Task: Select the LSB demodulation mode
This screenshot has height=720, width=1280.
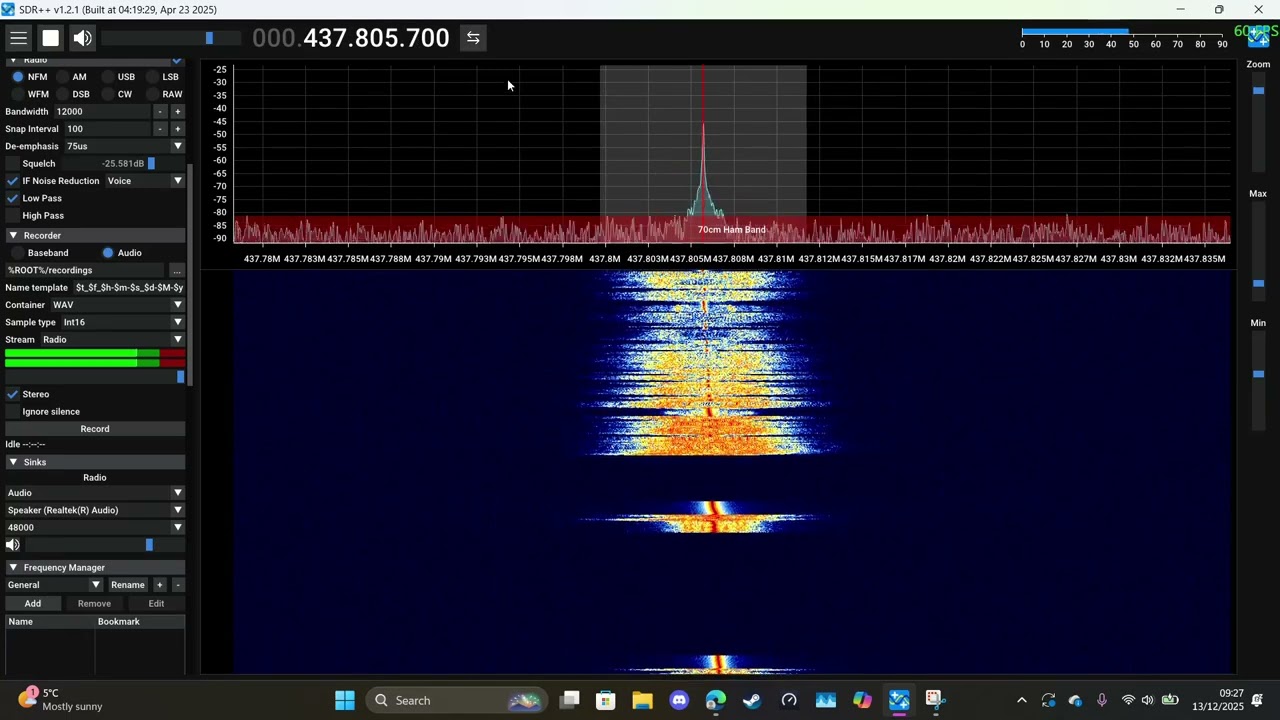Action: click(162, 77)
